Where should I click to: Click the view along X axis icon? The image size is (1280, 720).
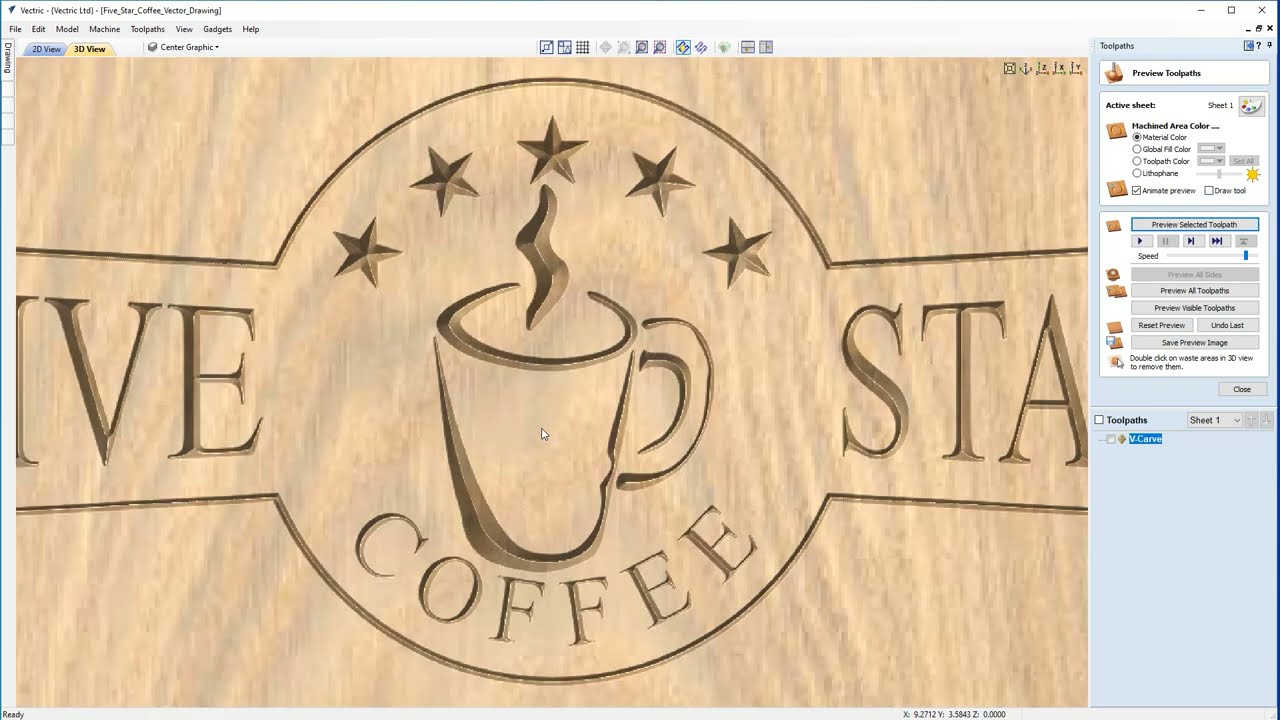(1059, 68)
